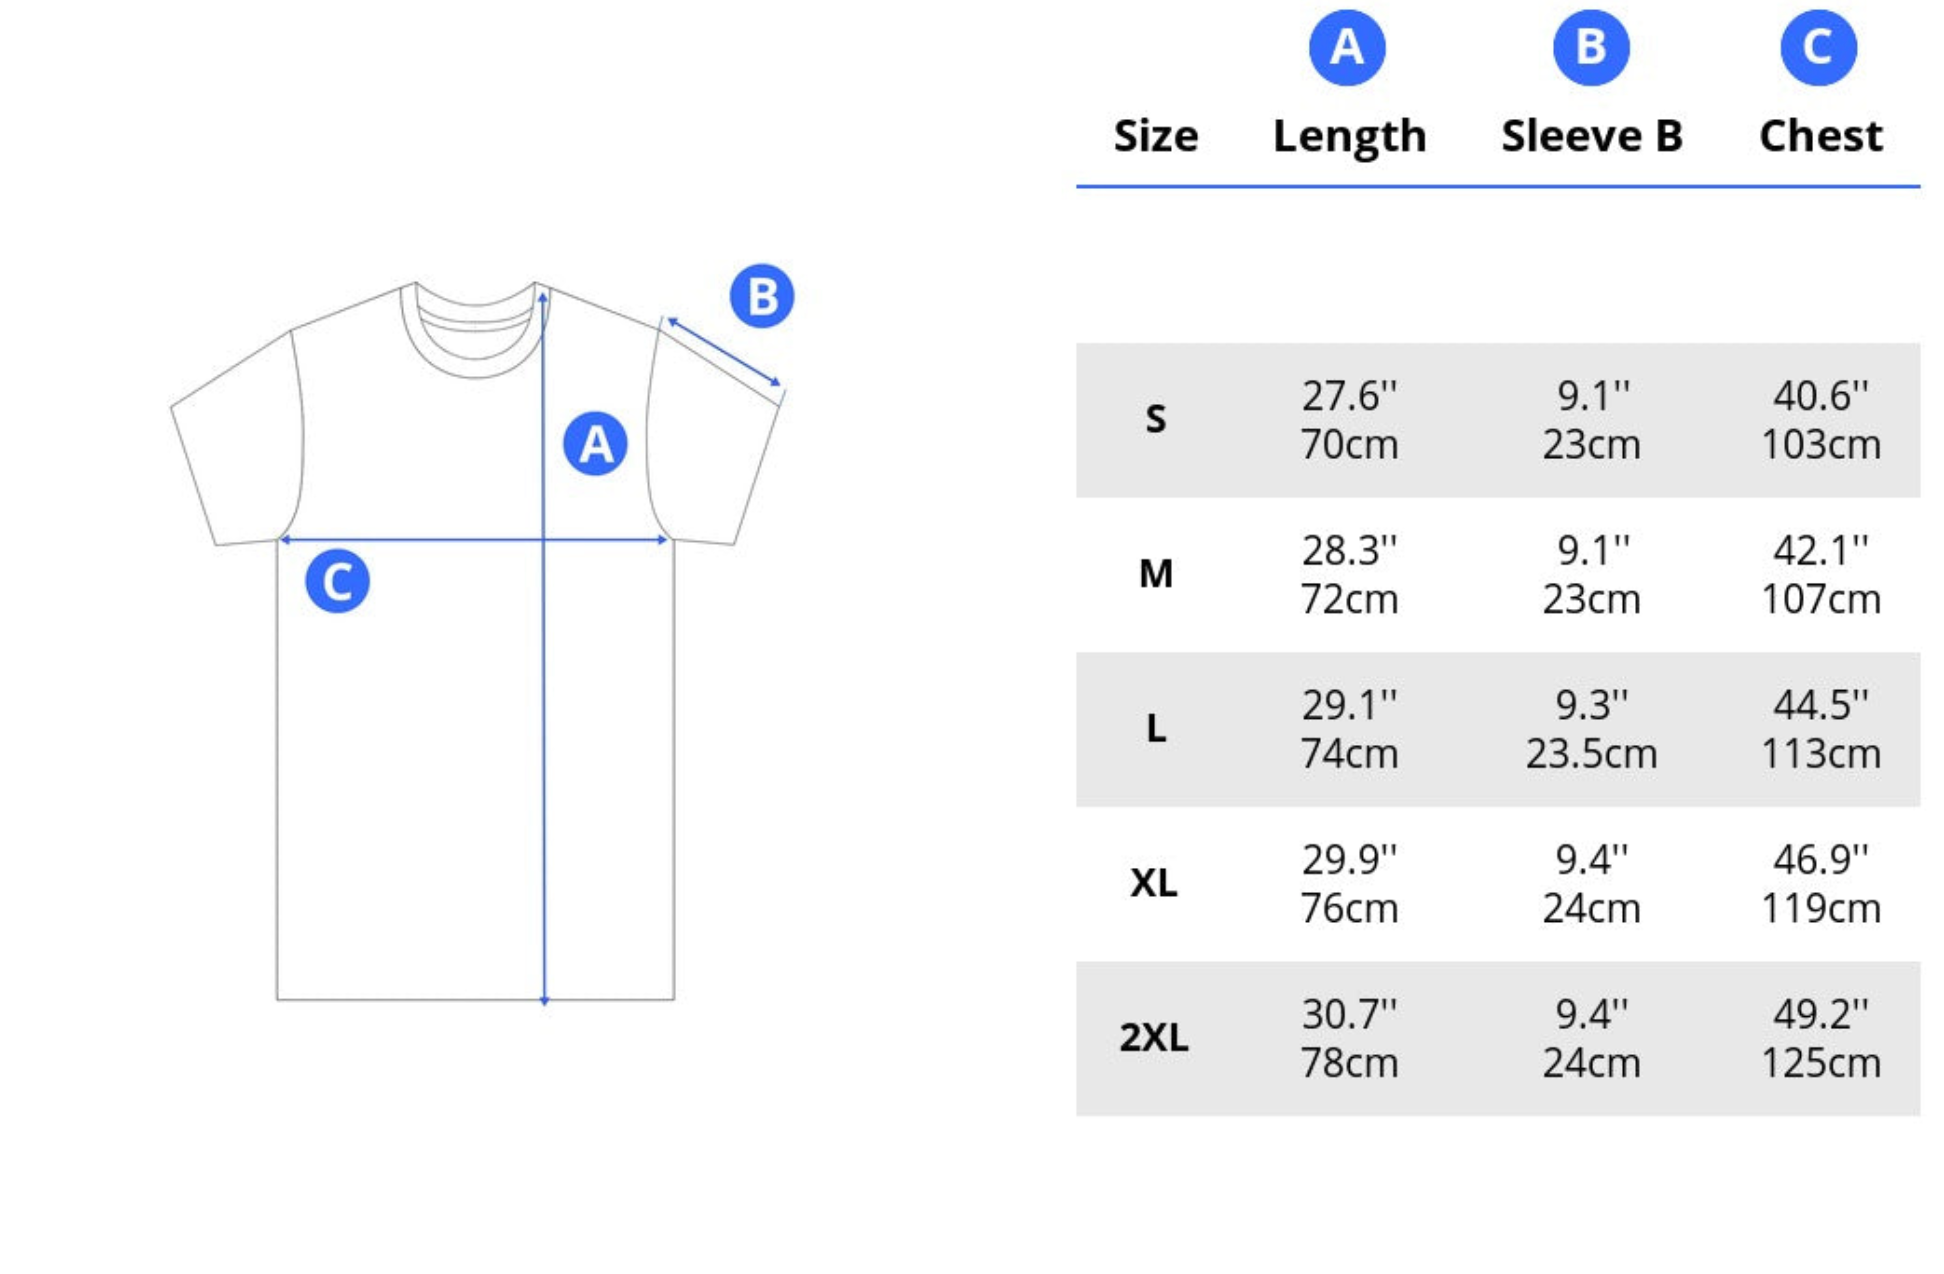Image resolution: width=1944 pixels, height=1274 pixels.
Task: Click the 113cm chest value for L
Action: (1821, 754)
